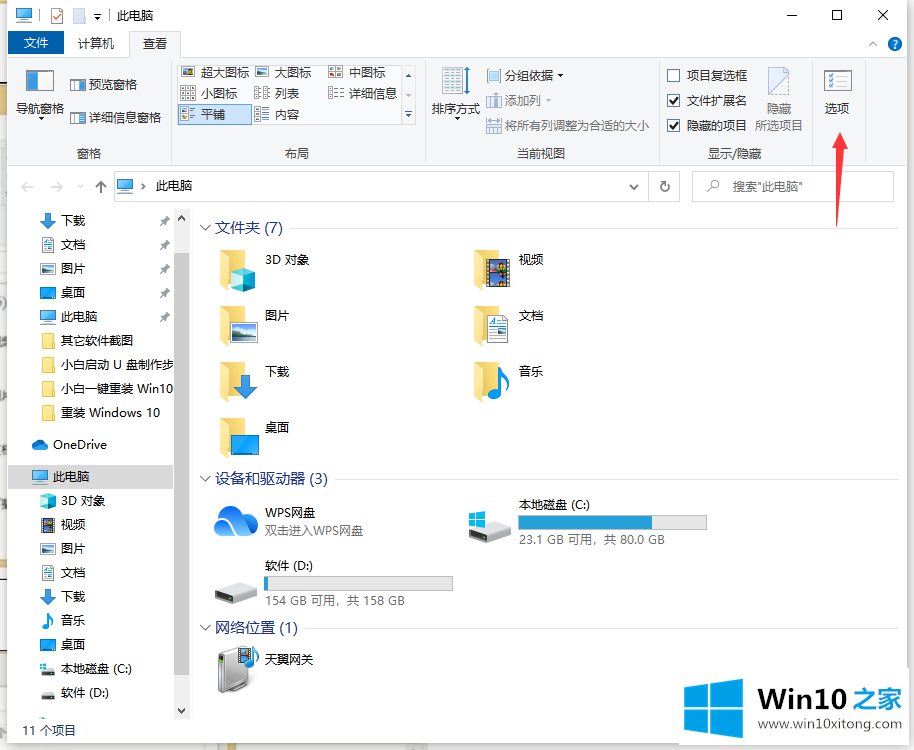This screenshot has height=750, width=914.
Task: Collapse the 文件夹 (7) group
Action: (205, 228)
